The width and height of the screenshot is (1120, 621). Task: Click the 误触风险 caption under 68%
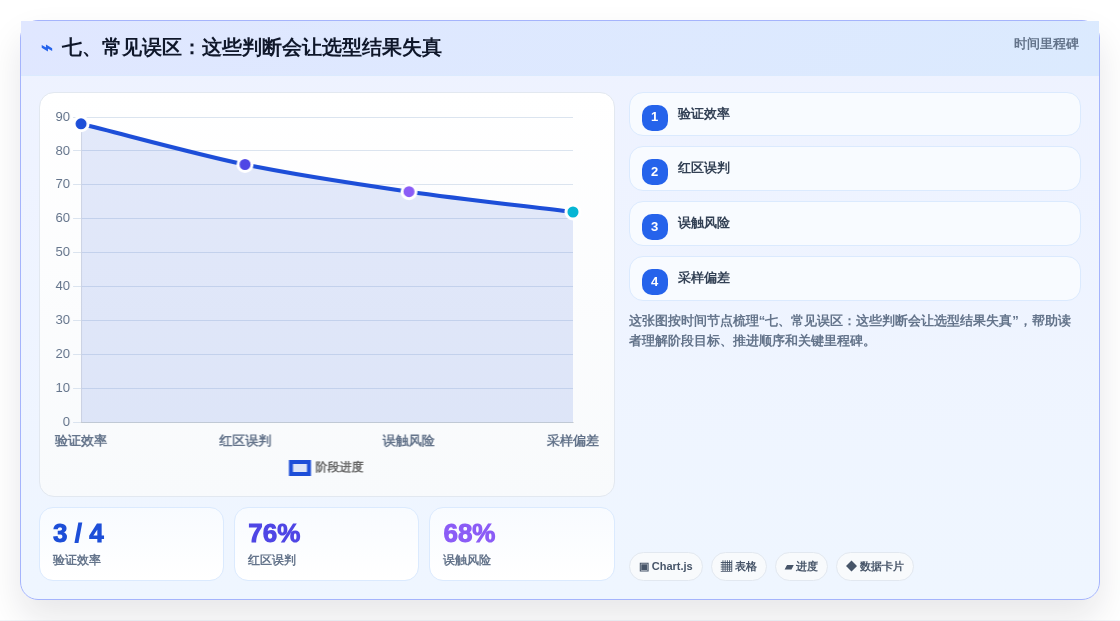coord(467,560)
